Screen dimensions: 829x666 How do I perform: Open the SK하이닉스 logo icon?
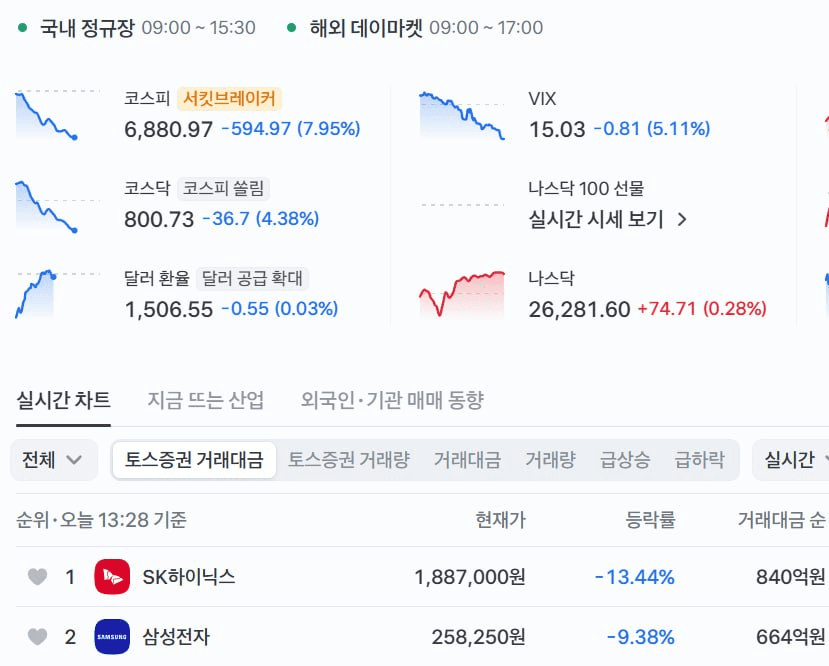pyautogui.click(x=112, y=577)
